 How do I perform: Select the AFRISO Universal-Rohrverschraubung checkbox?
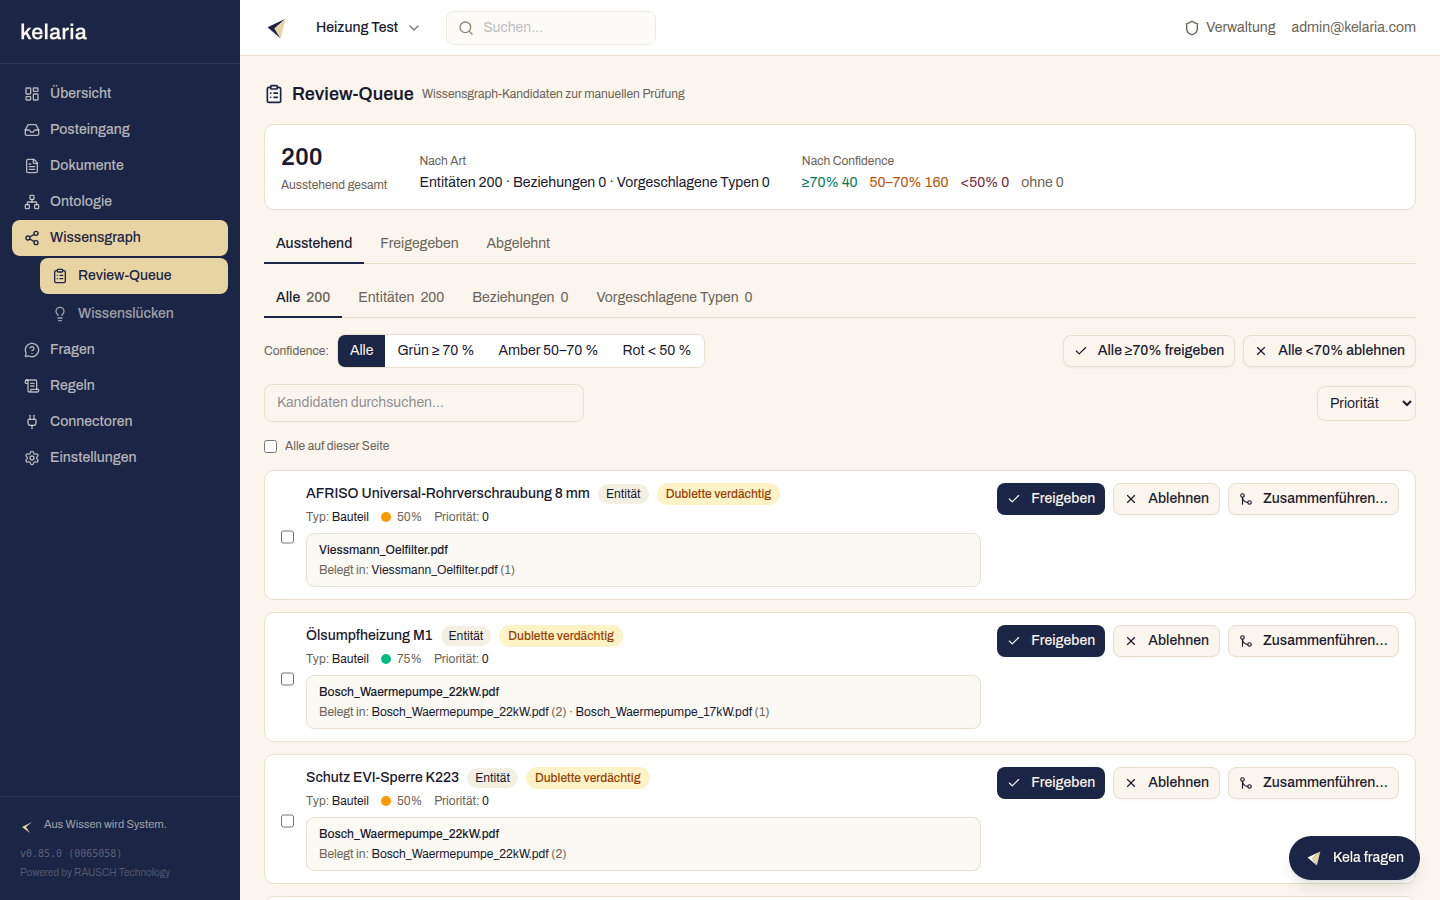pyautogui.click(x=287, y=537)
